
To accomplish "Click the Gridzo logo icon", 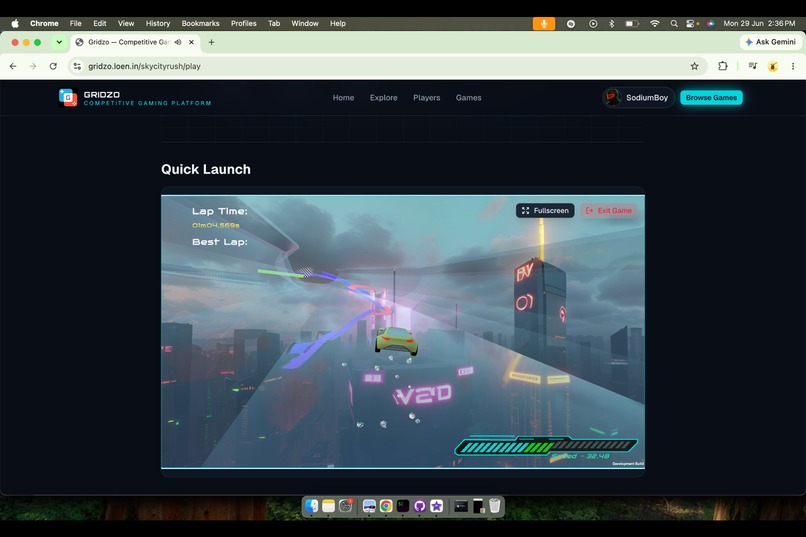I will 68,97.
